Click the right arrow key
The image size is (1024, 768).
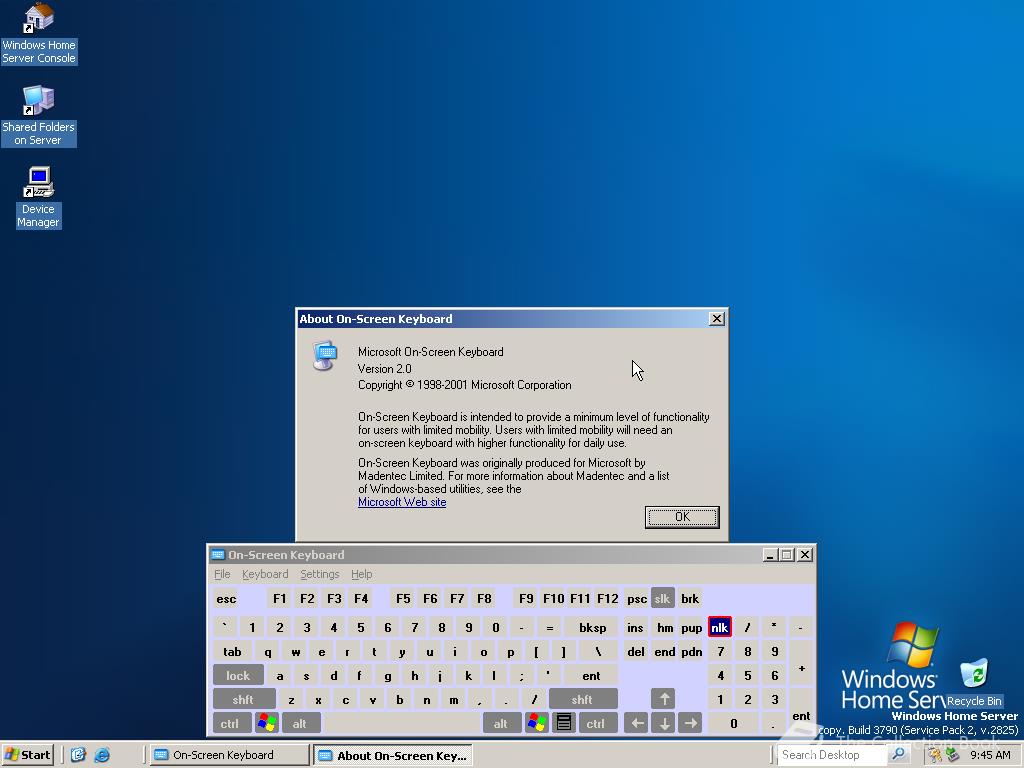pos(690,724)
